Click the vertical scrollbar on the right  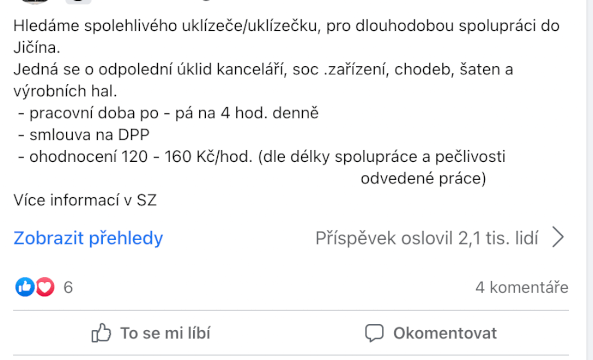click(589, 180)
